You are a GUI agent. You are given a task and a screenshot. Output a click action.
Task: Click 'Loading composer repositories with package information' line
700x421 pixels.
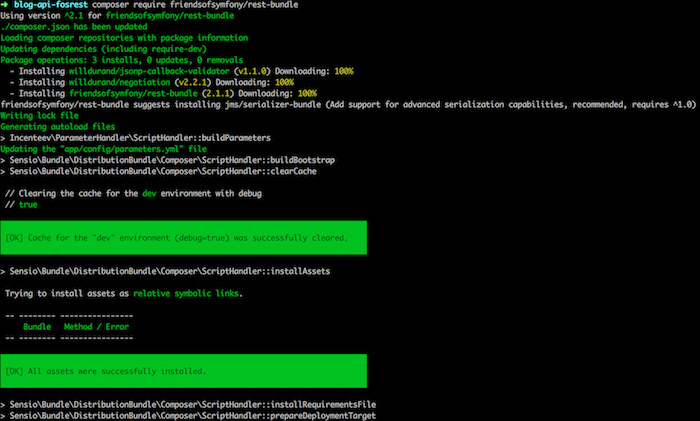pyautogui.click(x=124, y=38)
